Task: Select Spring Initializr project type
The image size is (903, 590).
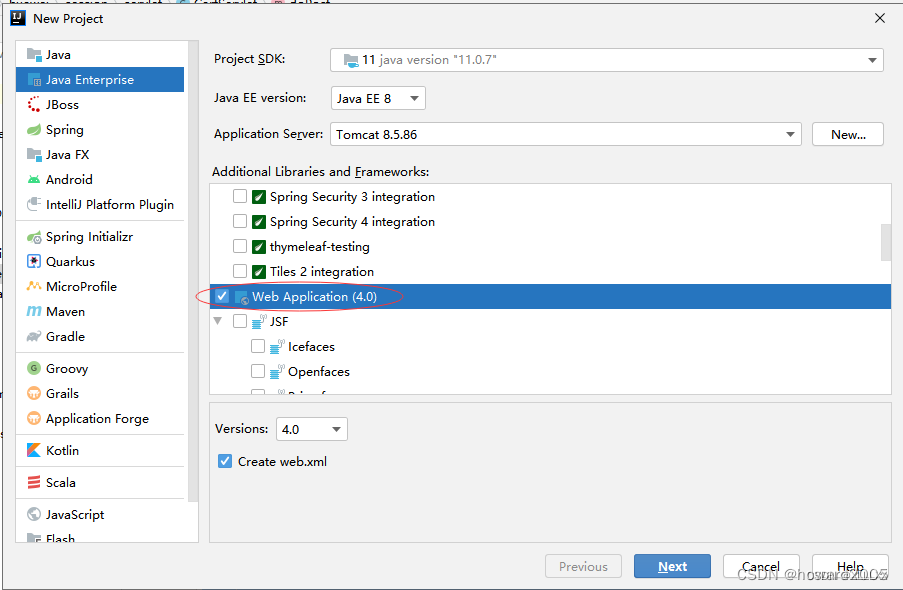Action: [x=100, y=237]
